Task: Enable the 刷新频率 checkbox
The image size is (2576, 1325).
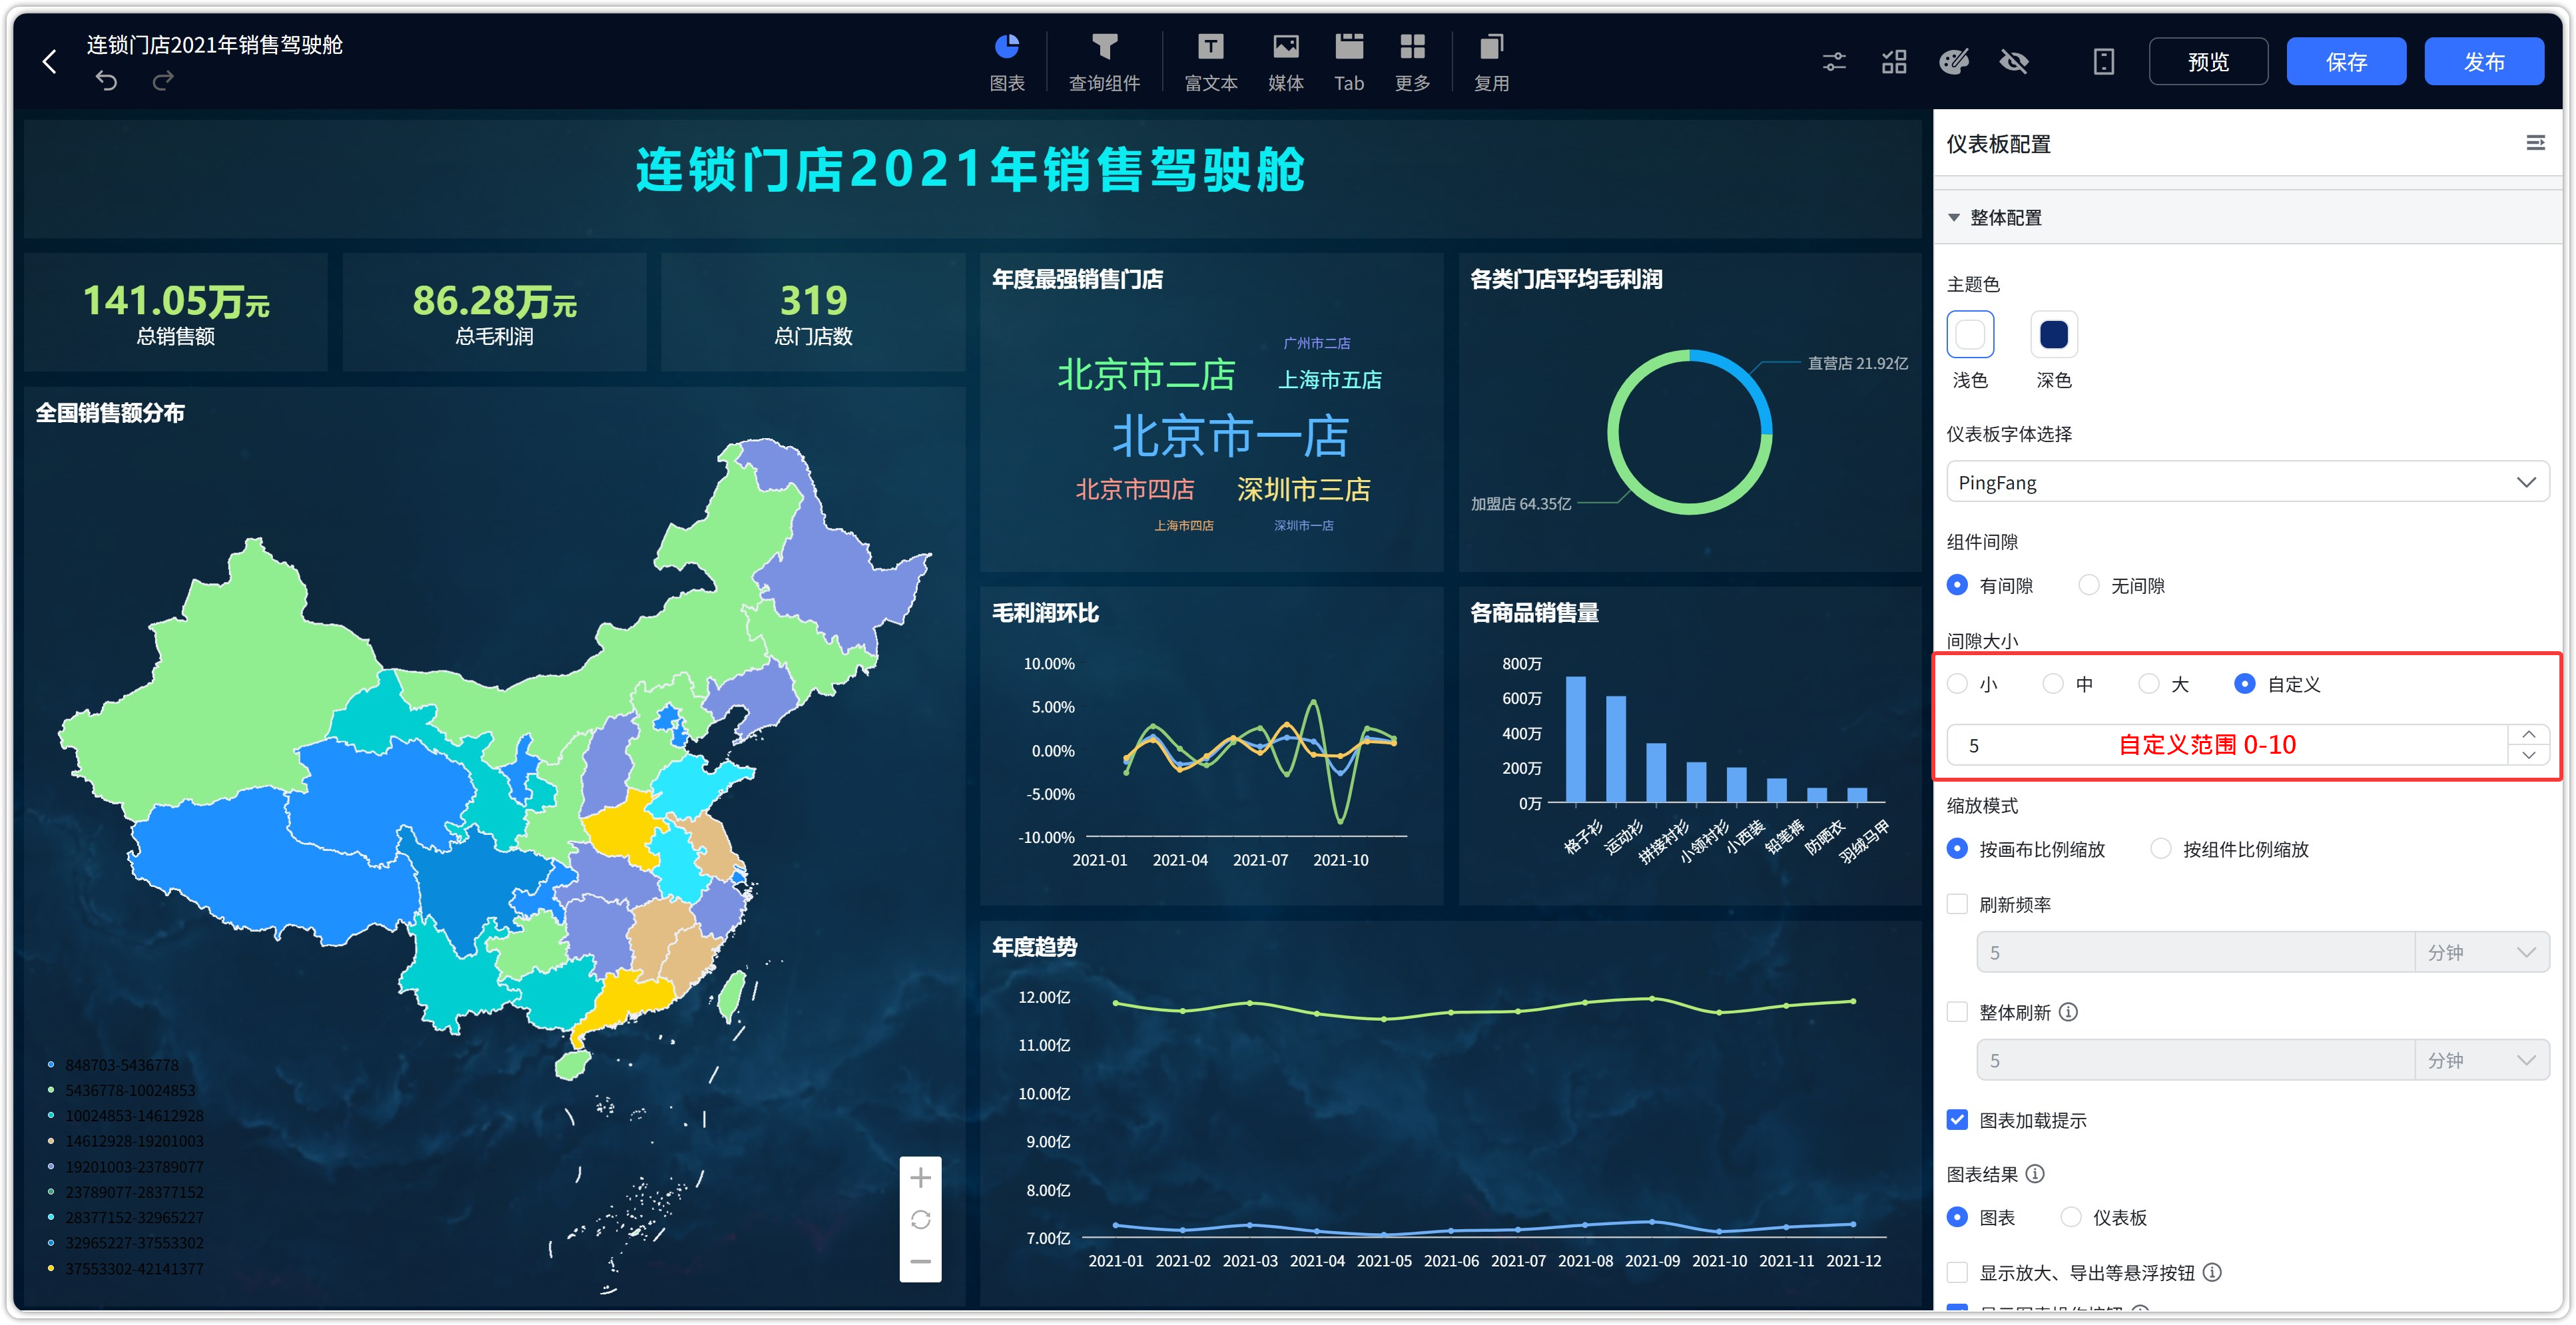Action: click(1957, 904)
